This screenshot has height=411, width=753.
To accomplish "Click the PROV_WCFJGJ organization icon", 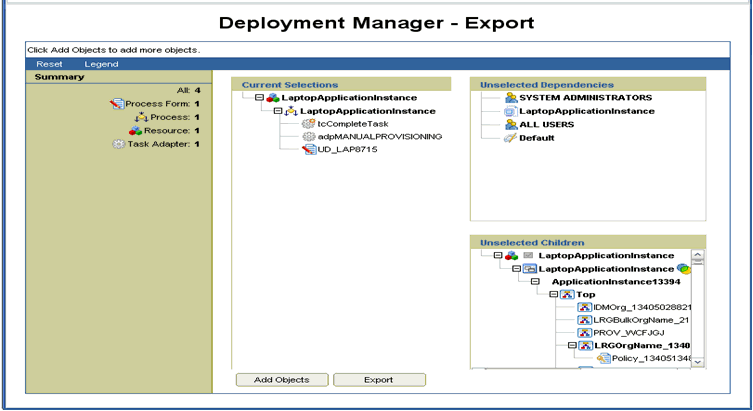I will [584, 333].
